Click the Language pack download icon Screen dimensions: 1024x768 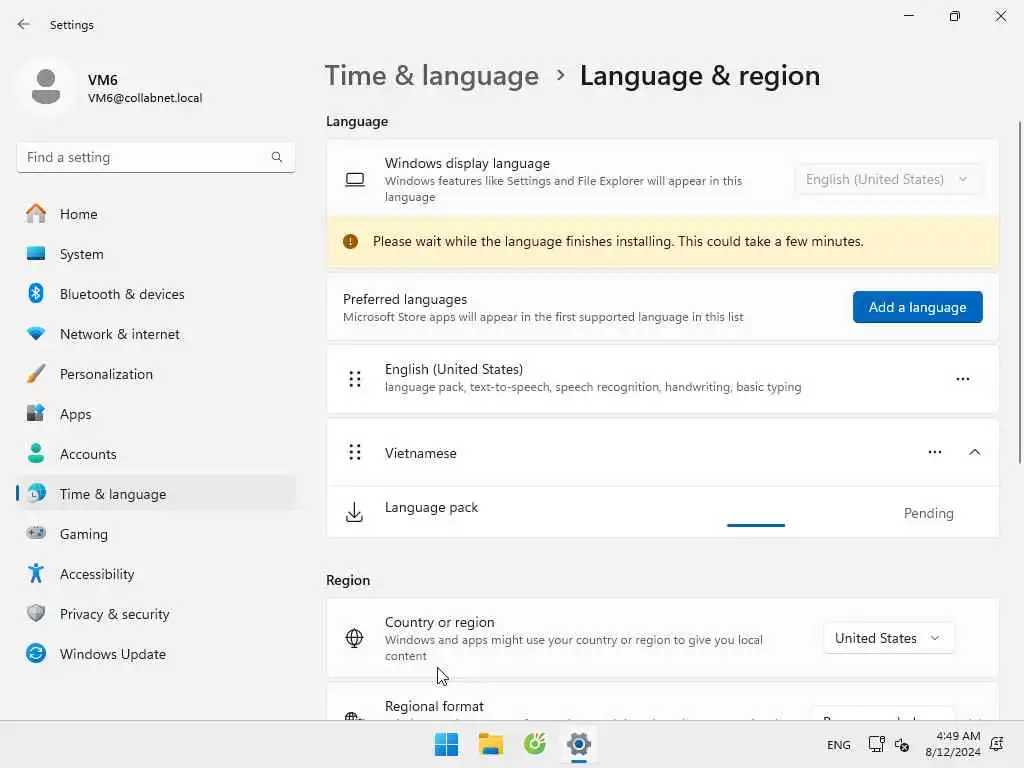[x=354, y=513]
